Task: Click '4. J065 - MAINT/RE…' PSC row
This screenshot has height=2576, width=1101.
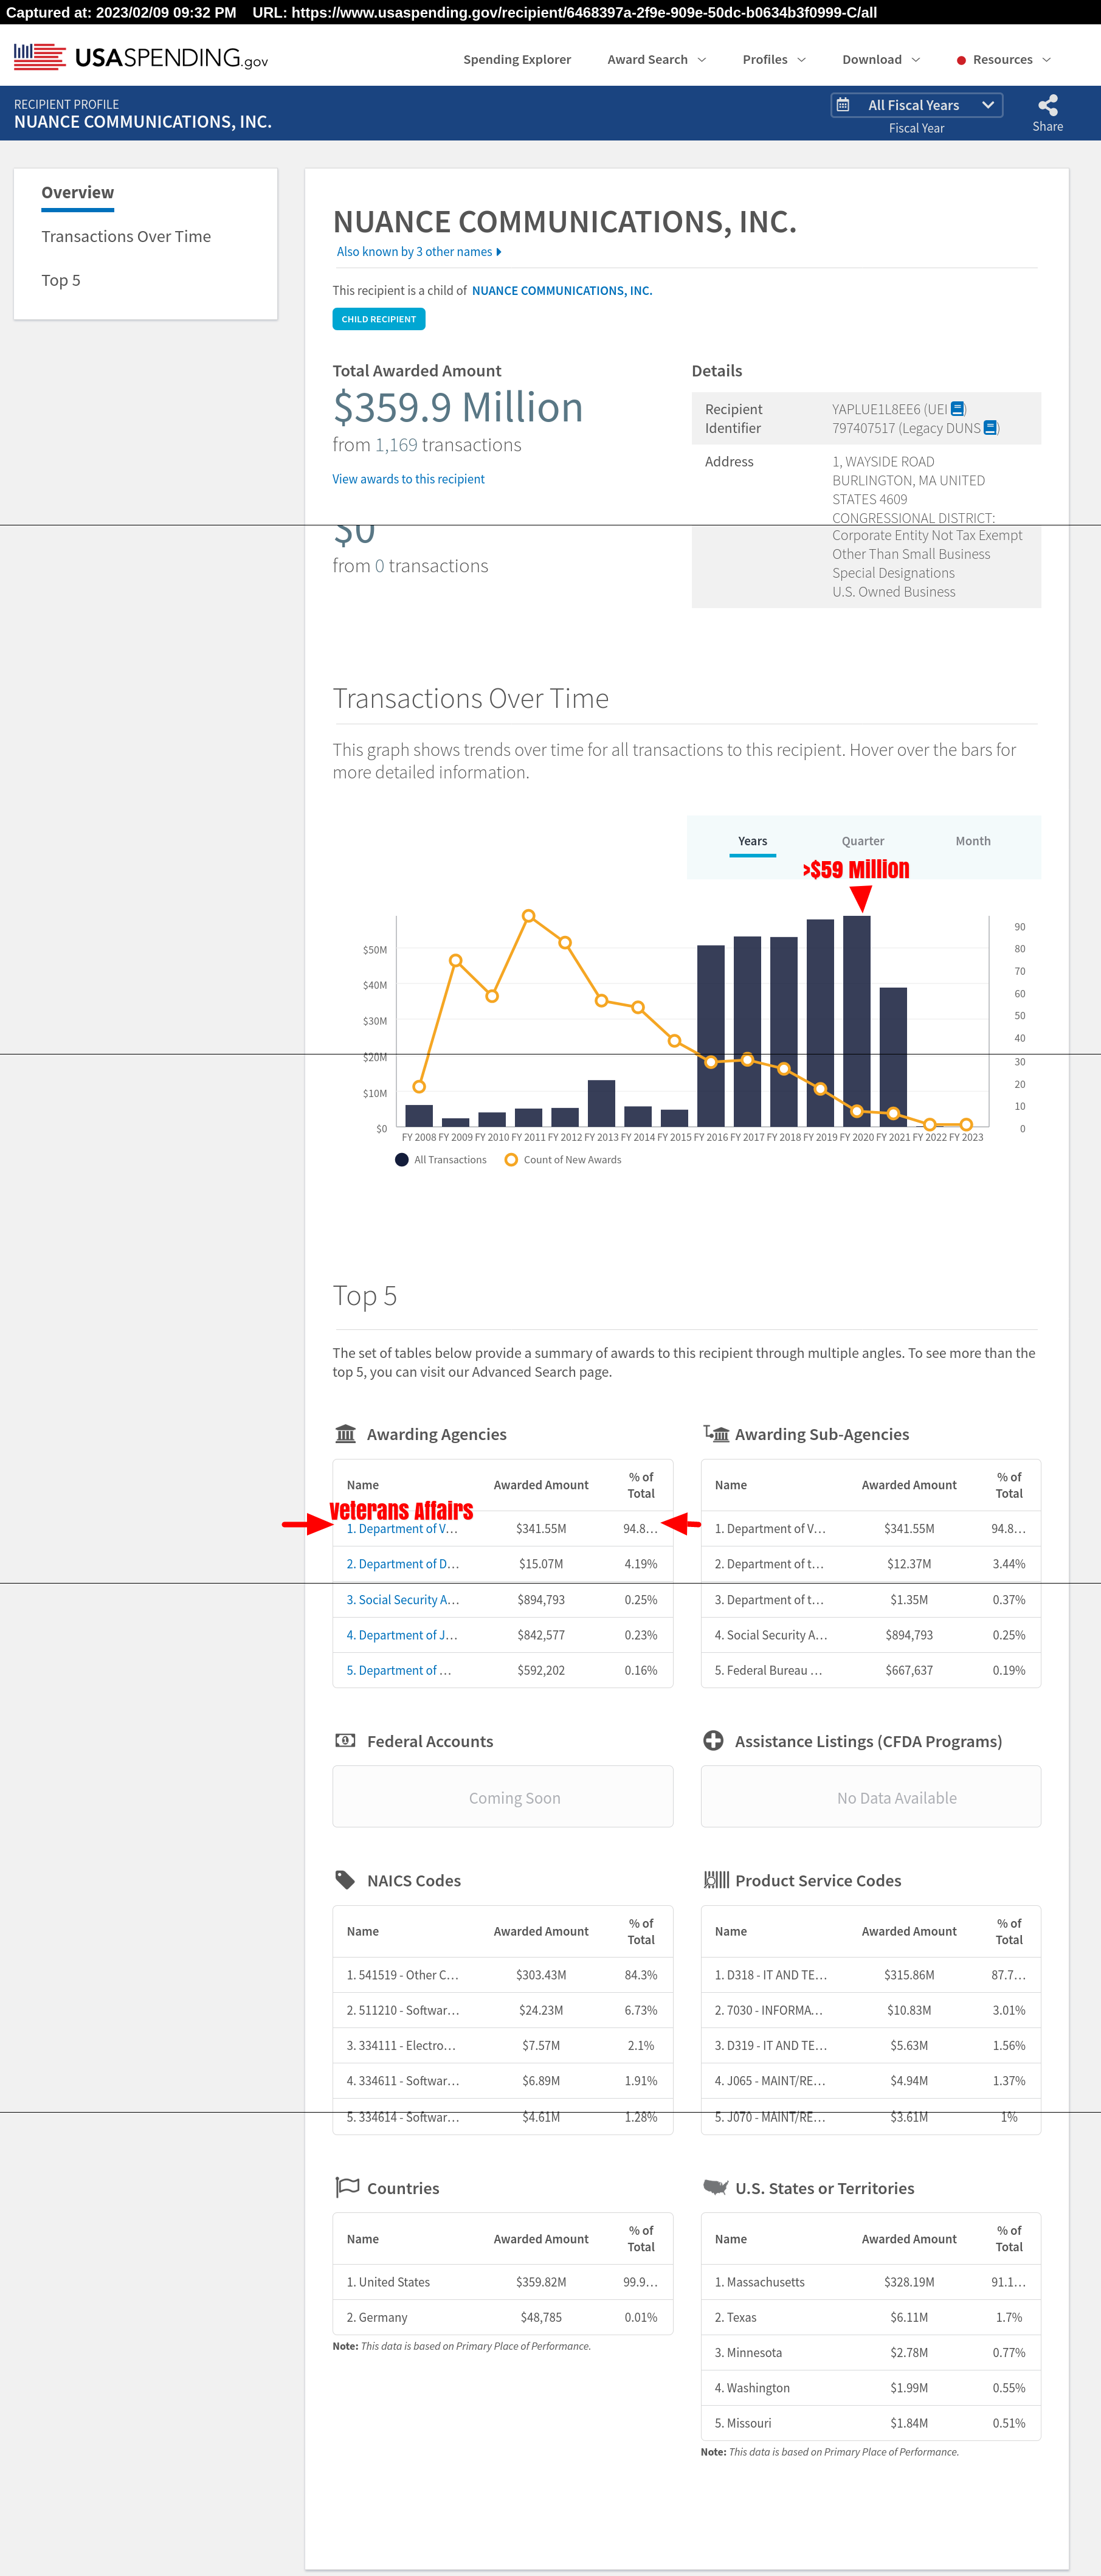Action: point(870,2081)
